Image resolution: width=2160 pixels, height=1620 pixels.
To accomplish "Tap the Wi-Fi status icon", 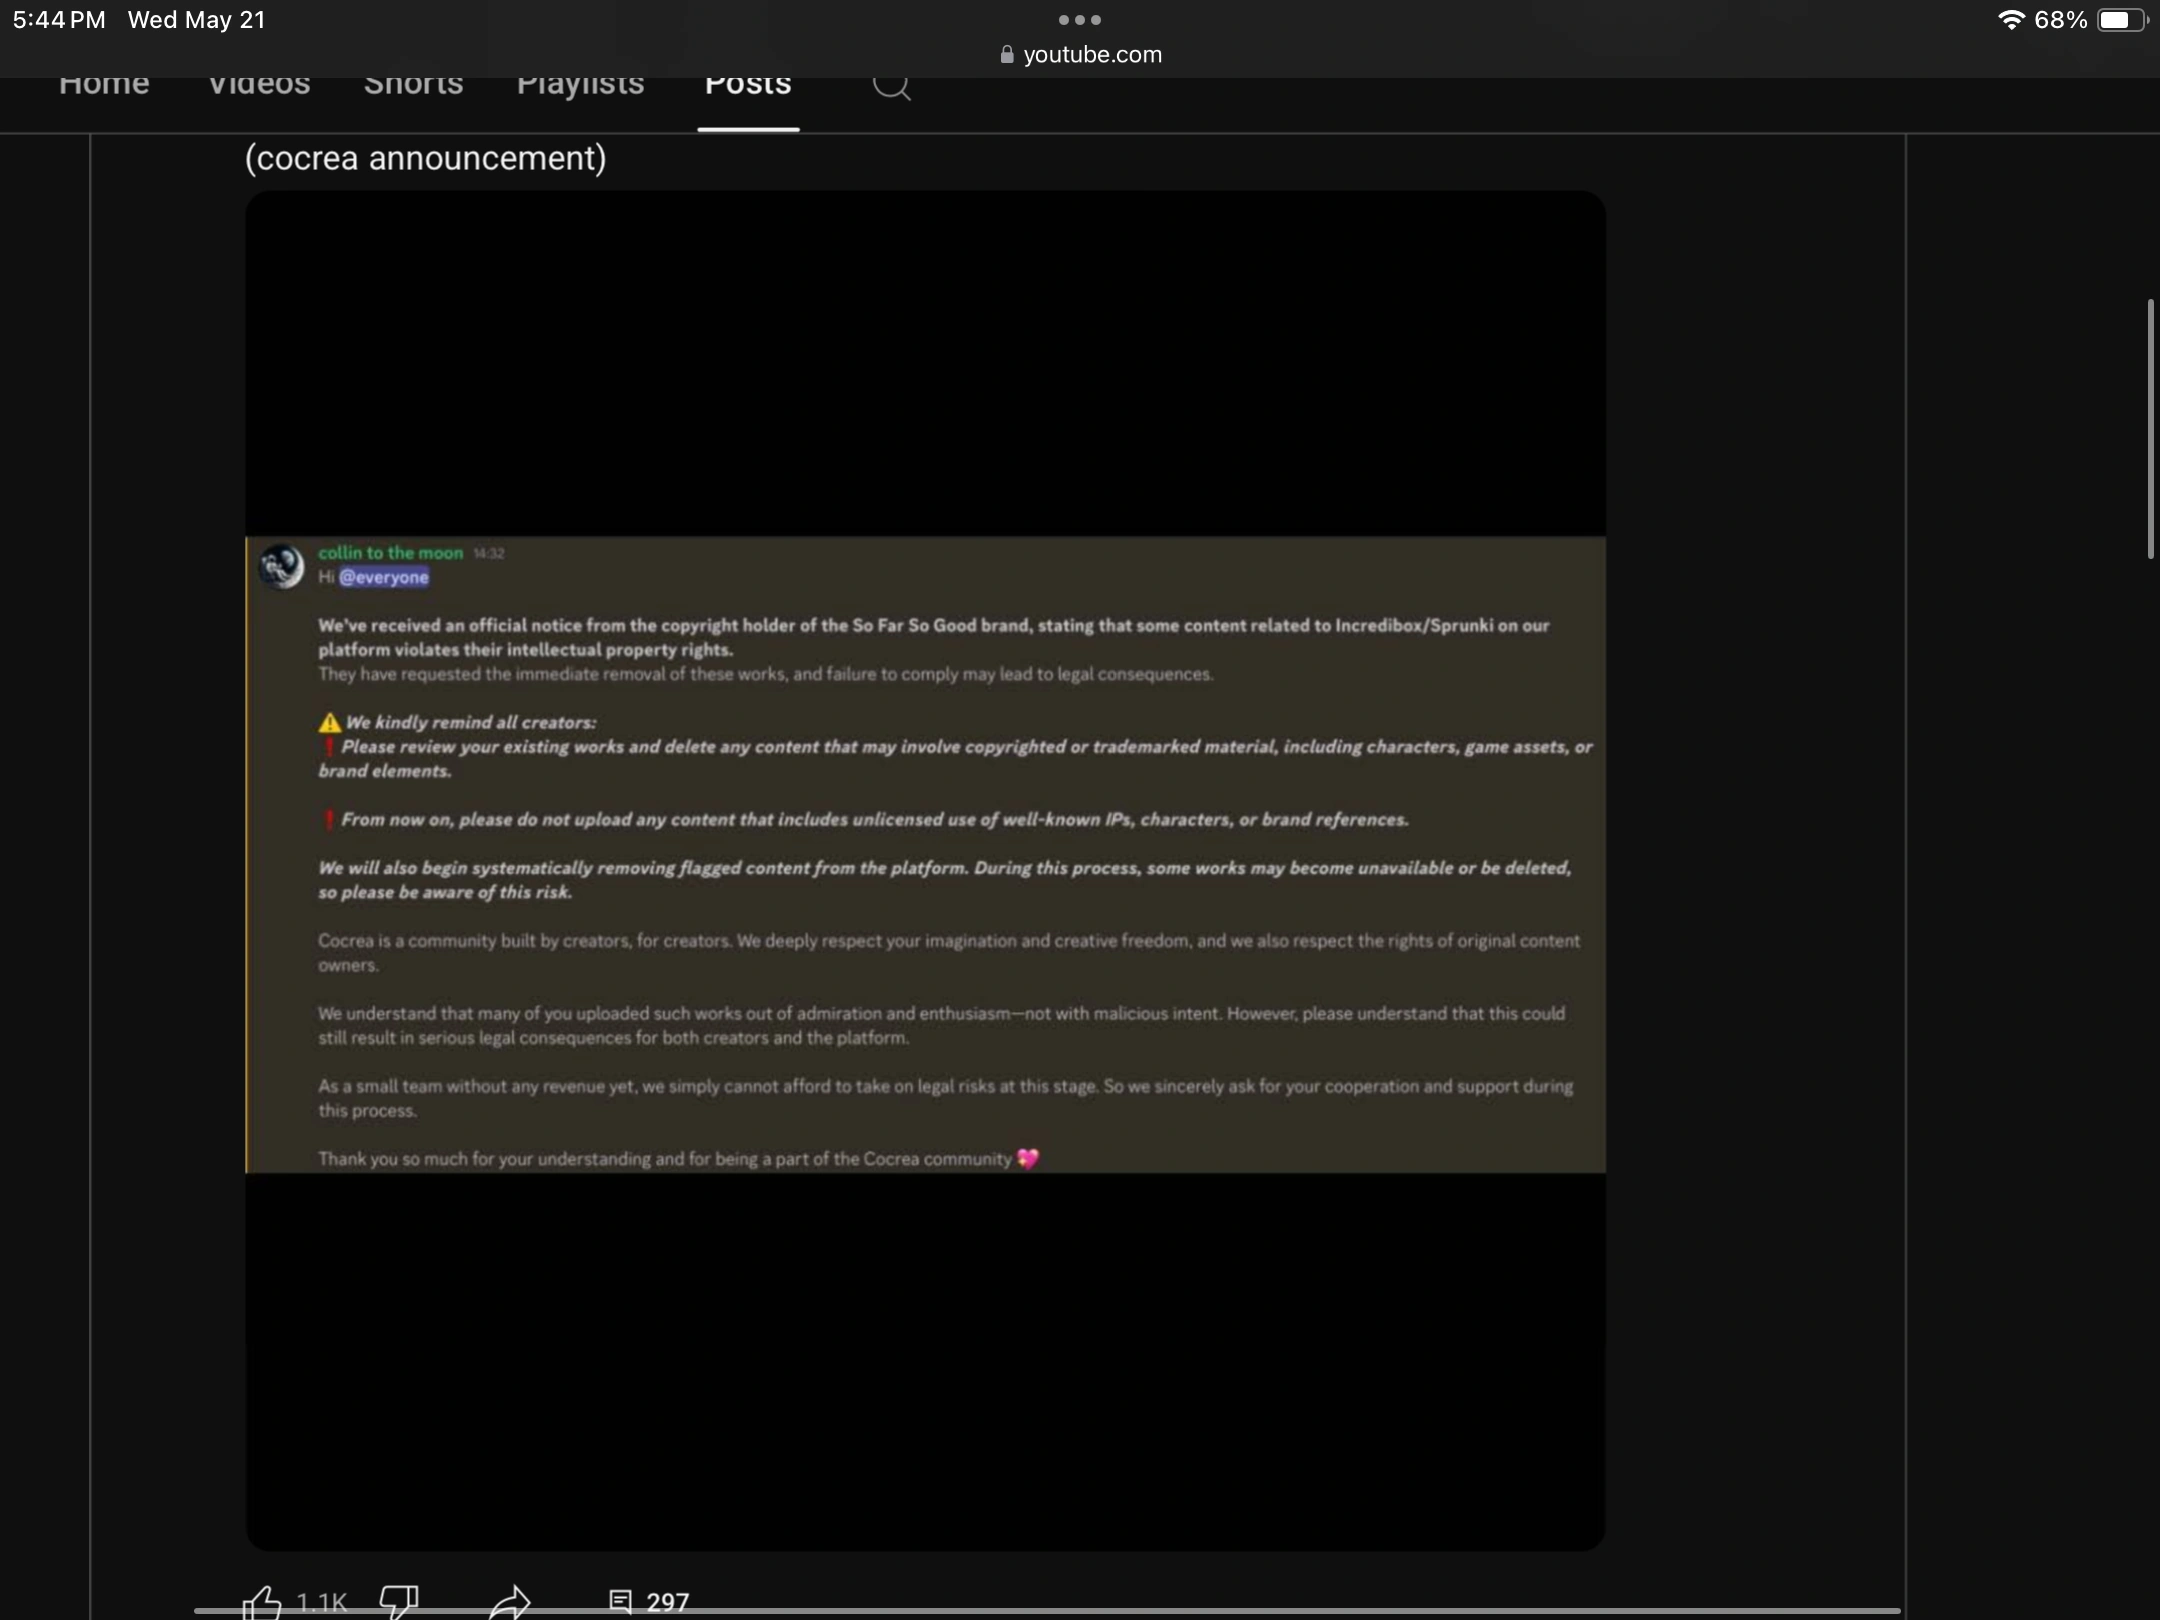I will coord(2010,20).
